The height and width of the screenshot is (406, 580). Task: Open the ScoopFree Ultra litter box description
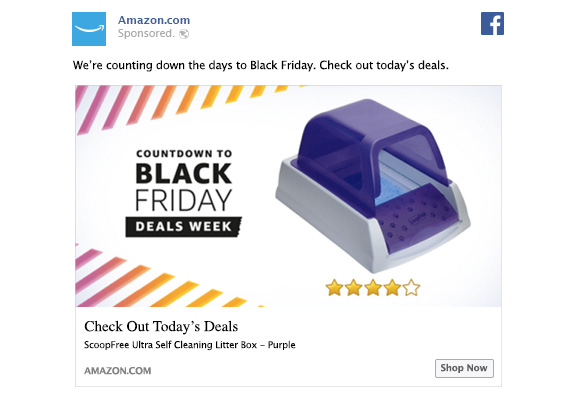189,345
